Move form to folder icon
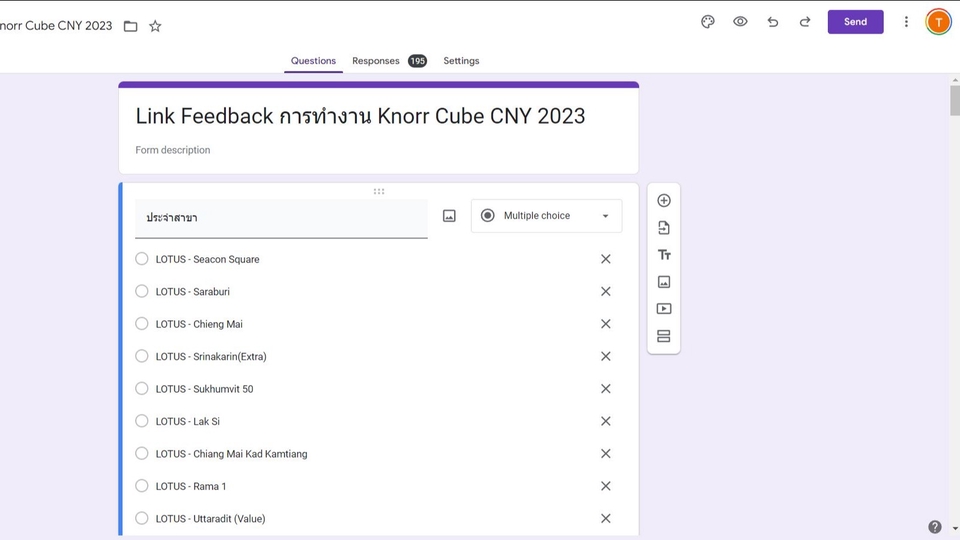Image resolution: width=960 pixels, height=540 pixels. click(130, 26)
